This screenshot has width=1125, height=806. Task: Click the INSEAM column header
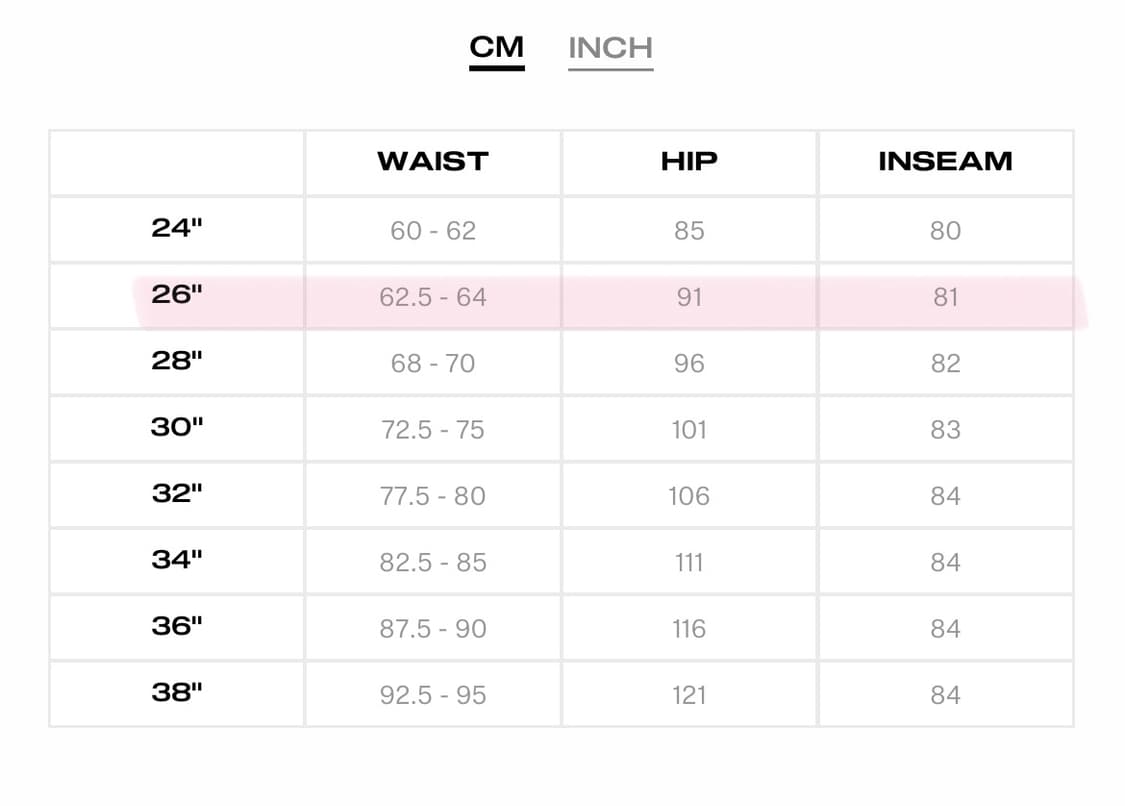coord(945,161)
